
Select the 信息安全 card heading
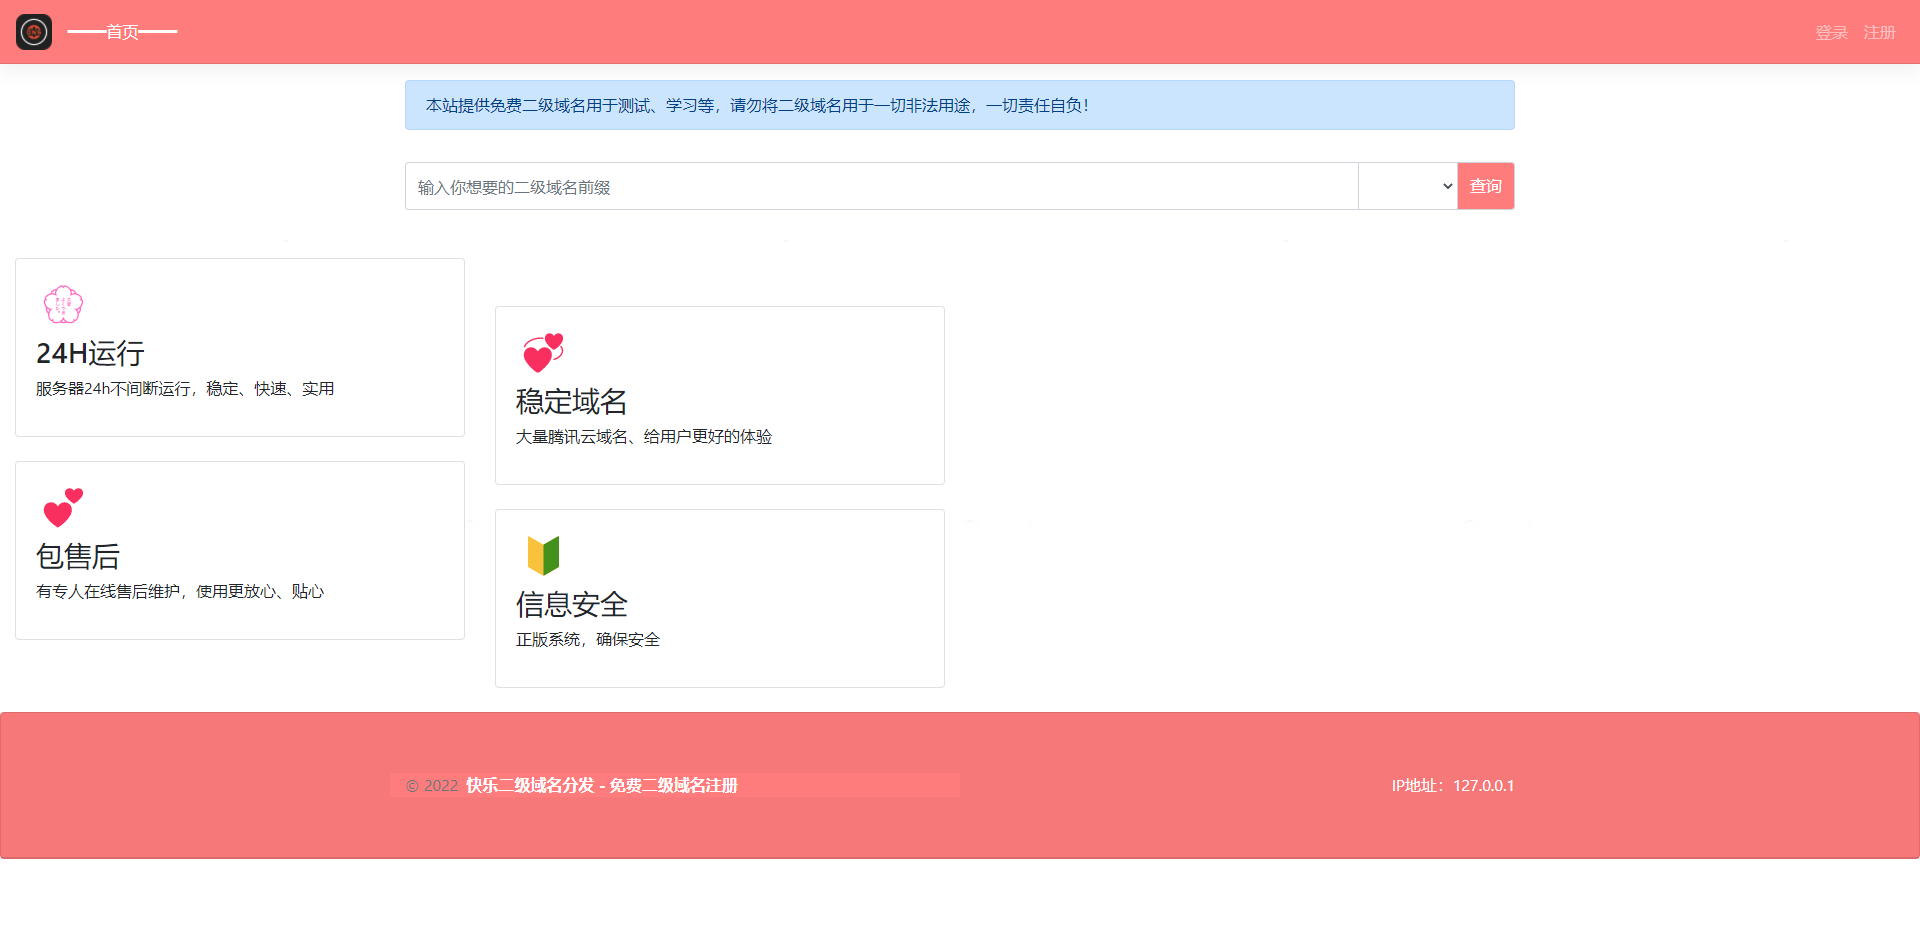pos(571,604)
